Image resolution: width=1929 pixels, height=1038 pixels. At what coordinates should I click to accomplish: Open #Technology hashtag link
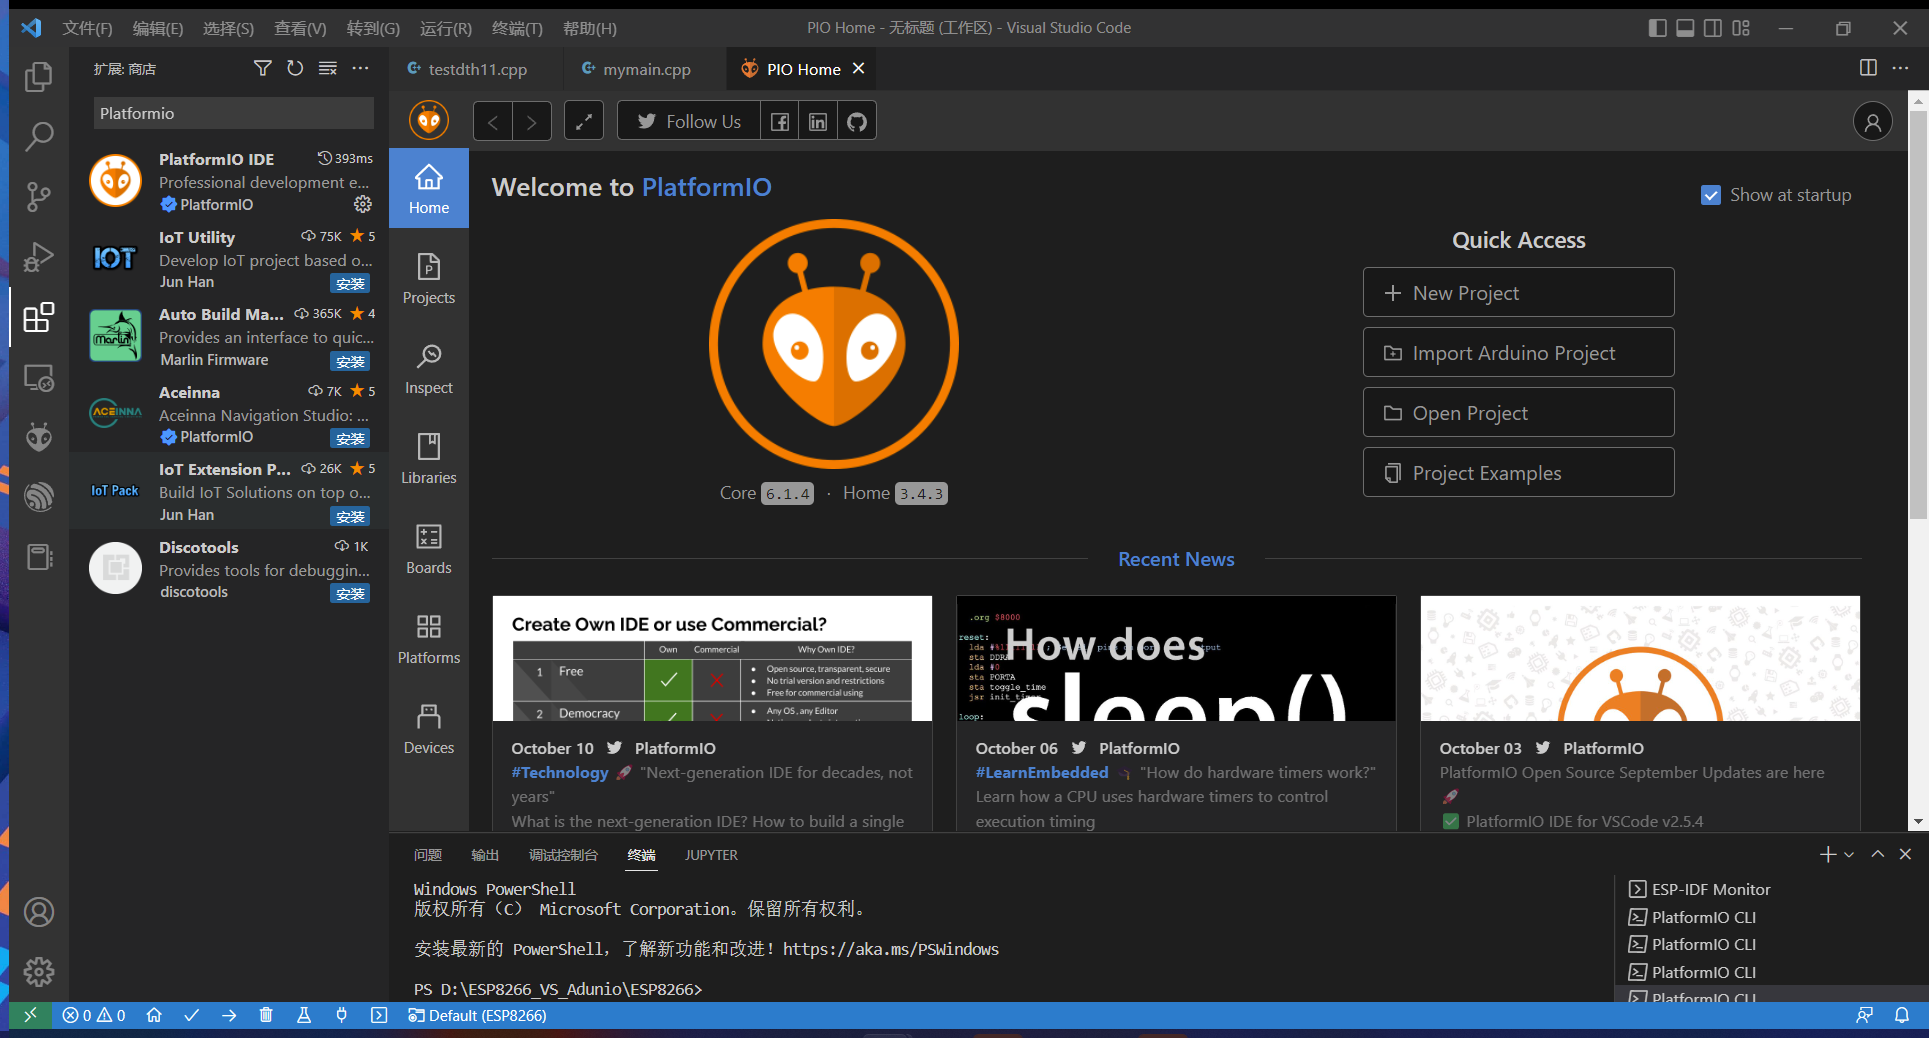pyautogui.click(x=560, y=772)
